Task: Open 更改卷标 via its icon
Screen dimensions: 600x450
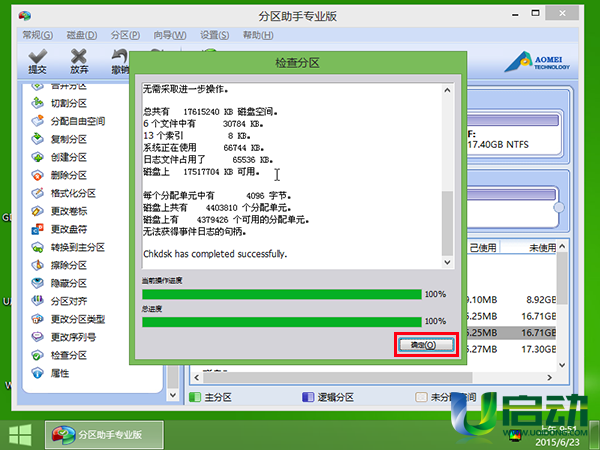Action: 38,210
